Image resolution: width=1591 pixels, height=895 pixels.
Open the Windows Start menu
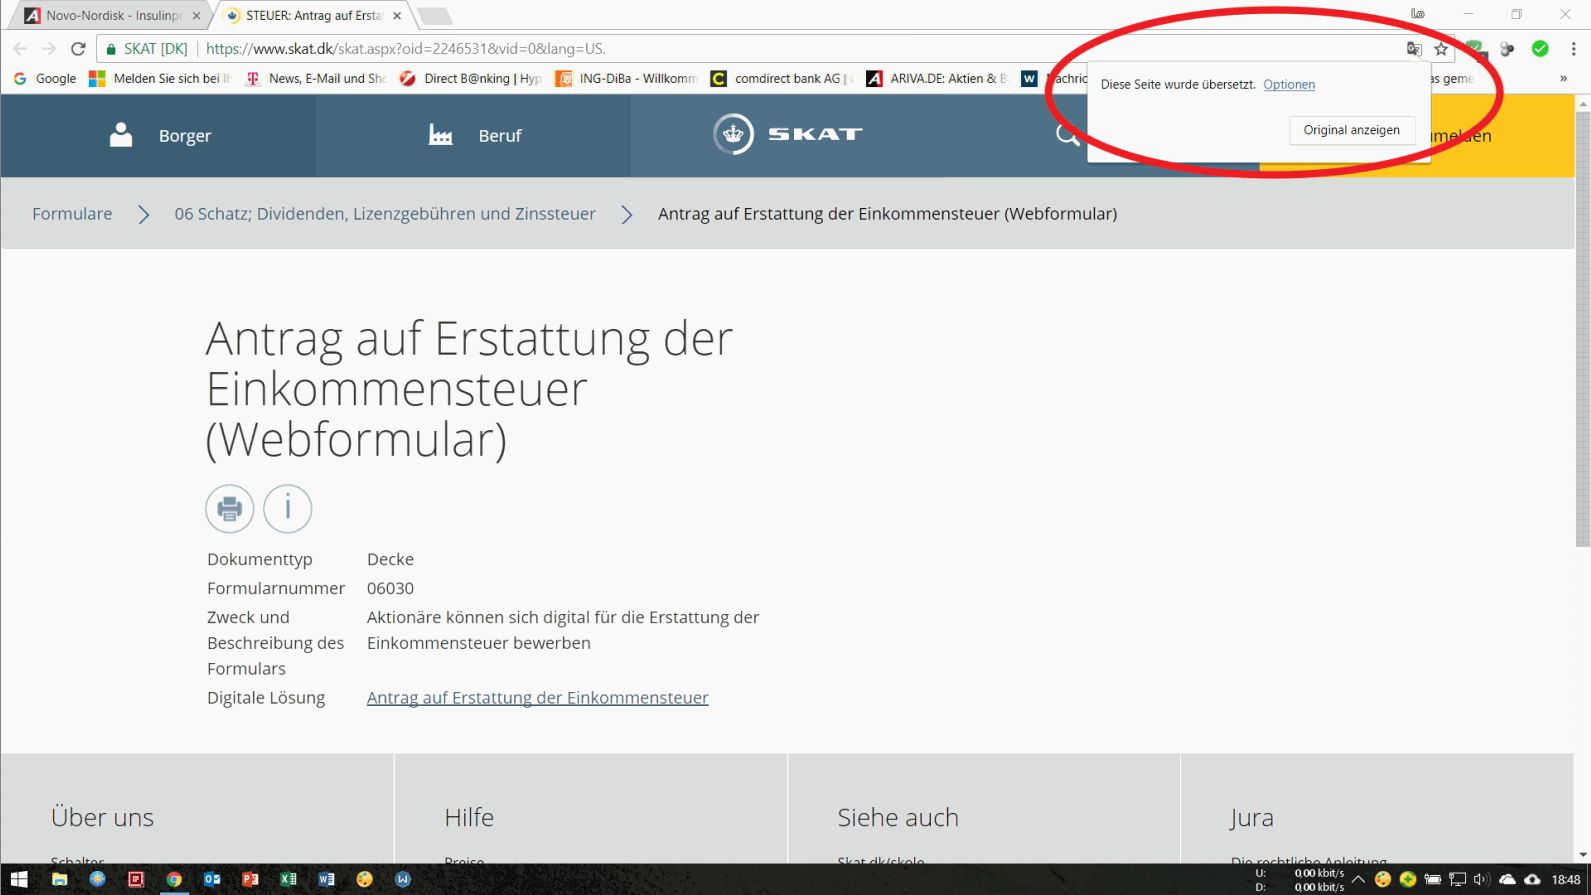click(x=19, y=879)
